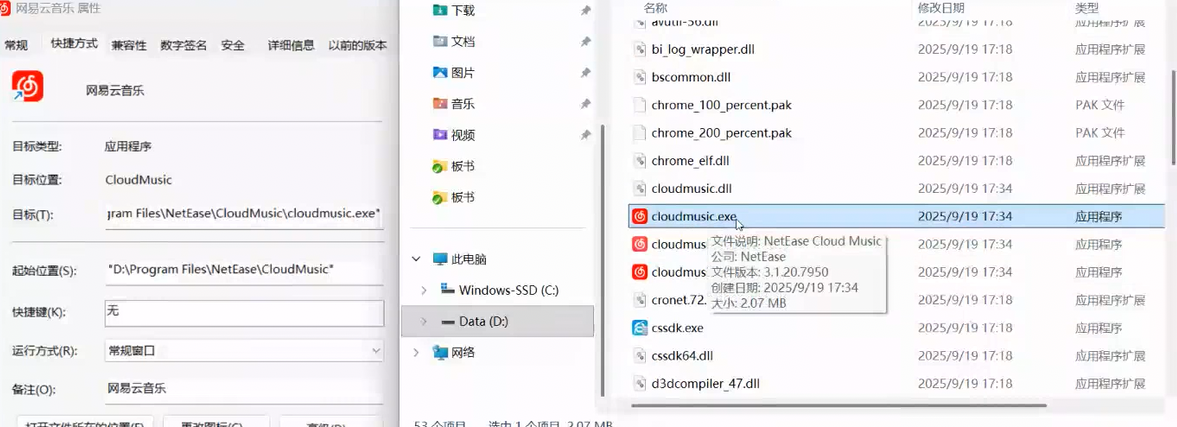Click the pin icon beside 视频

(585, 135)
